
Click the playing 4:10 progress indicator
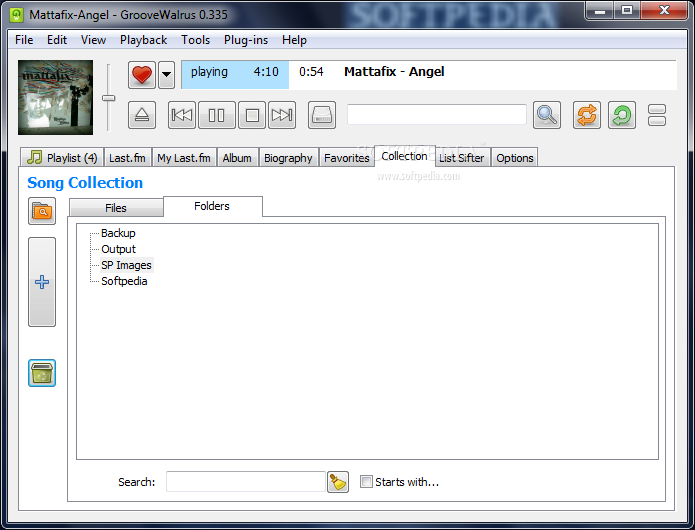pos(235,75)
